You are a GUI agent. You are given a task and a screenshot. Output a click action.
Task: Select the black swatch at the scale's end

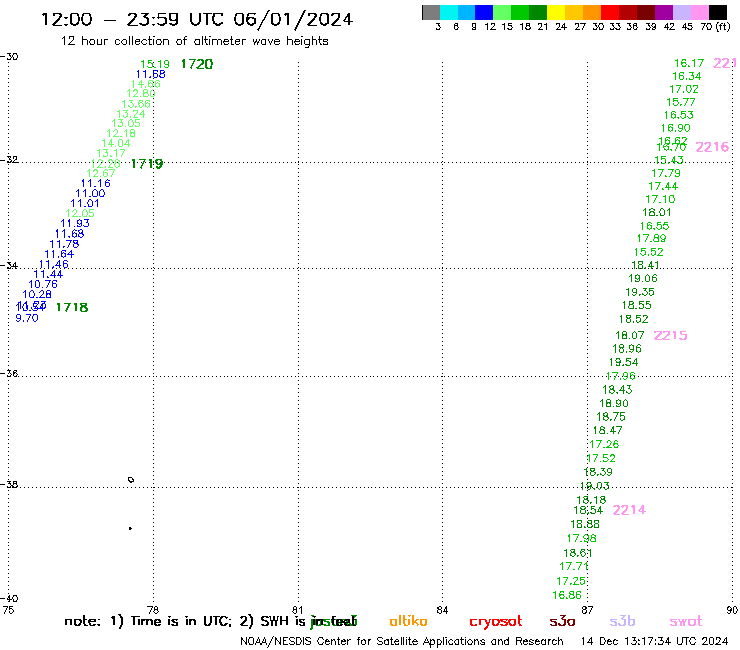718,12
